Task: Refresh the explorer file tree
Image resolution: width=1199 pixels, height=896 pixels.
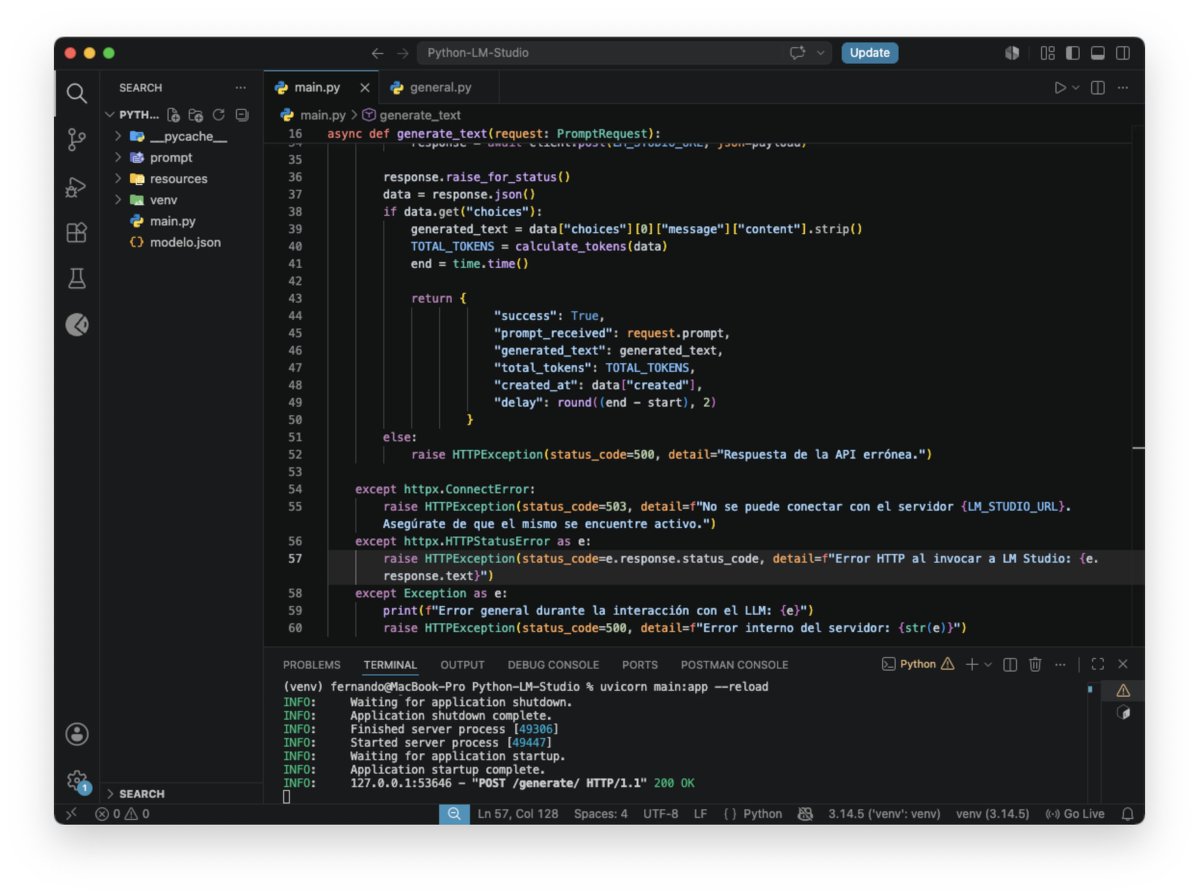Action: 219,115
